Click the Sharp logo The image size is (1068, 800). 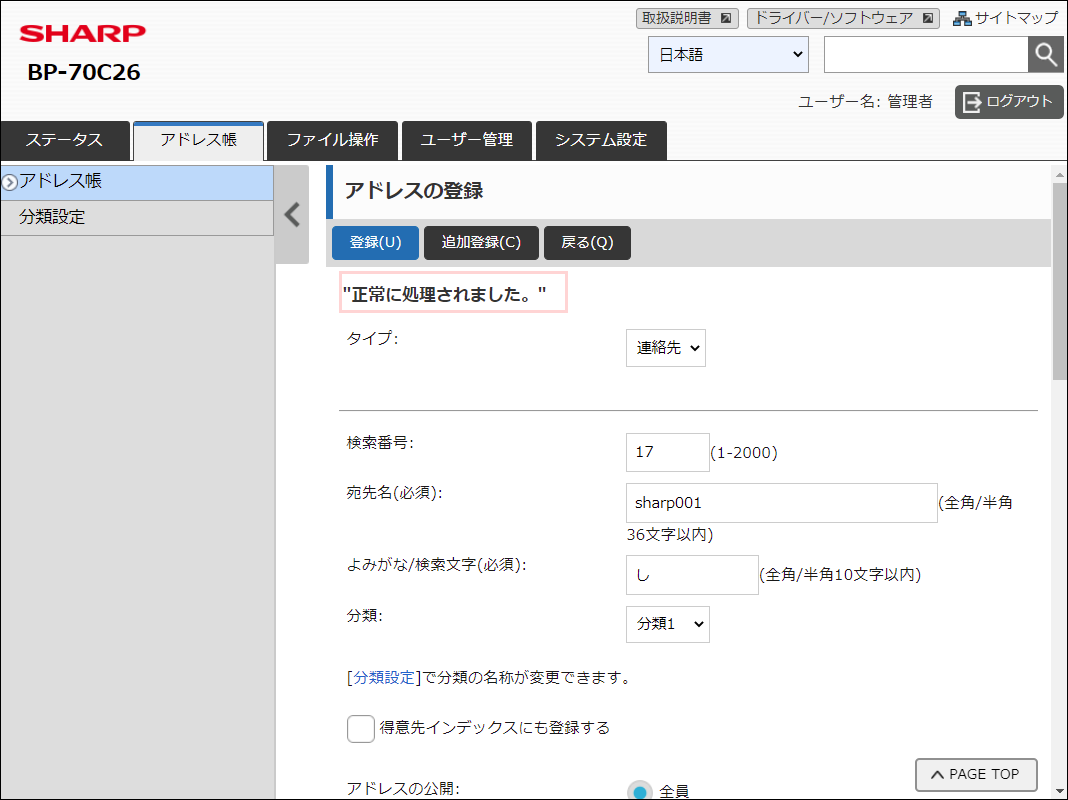(82, 34)
